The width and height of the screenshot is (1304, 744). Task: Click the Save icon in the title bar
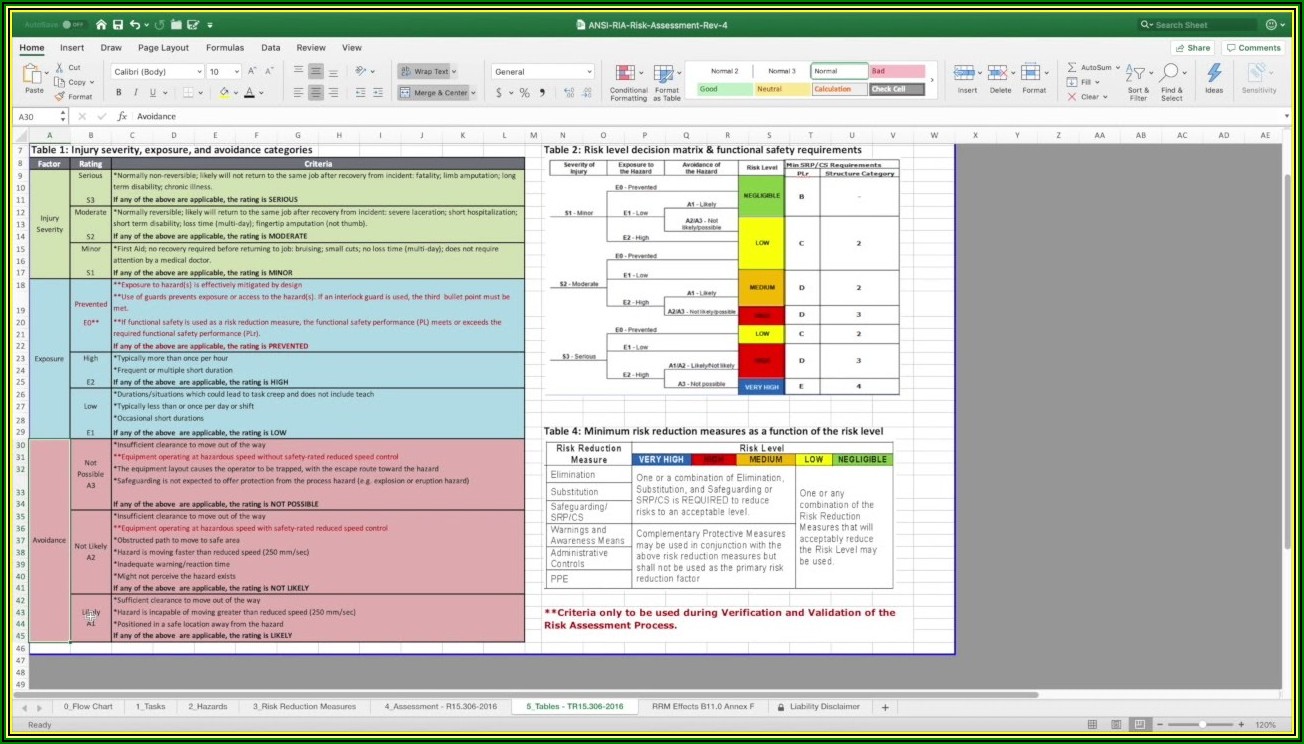[x=118, y=24]
